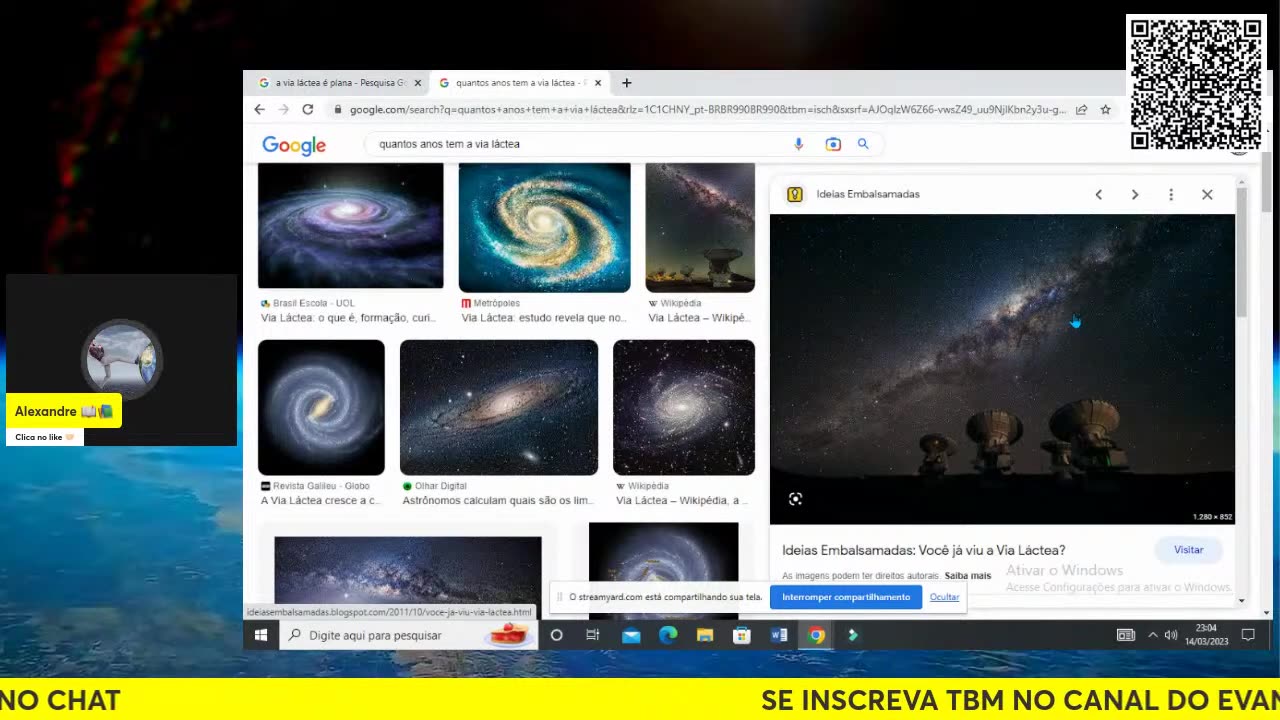
Task: Open 'Ideias Embalsamadas: Você já viu' title link
Action: 923,550
